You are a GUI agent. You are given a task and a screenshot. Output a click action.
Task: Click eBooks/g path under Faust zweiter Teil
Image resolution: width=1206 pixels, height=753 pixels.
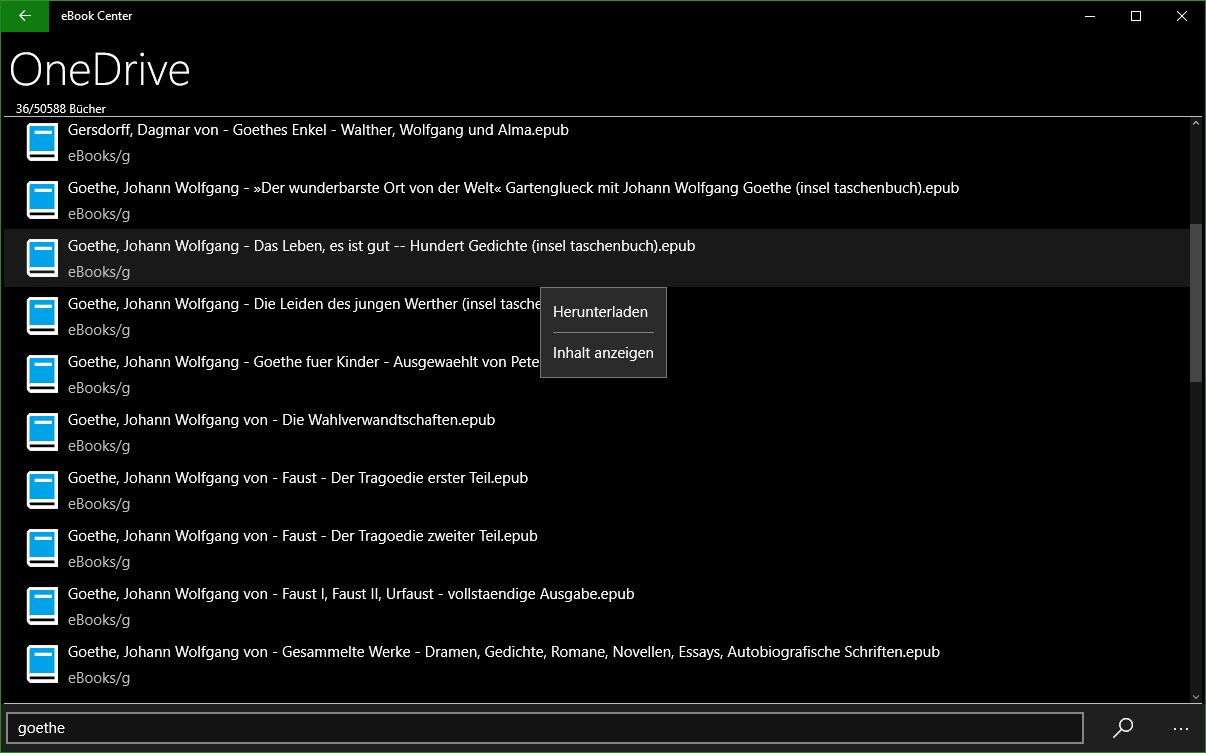coord(99,562)
